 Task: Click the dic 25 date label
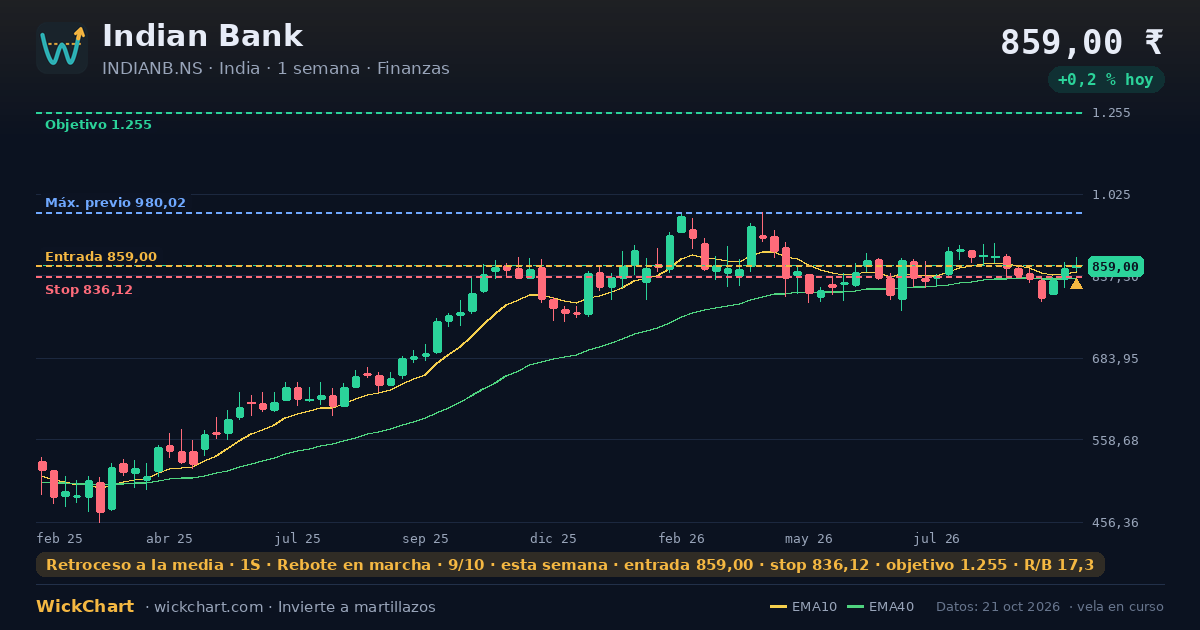(x=554, y=538)
